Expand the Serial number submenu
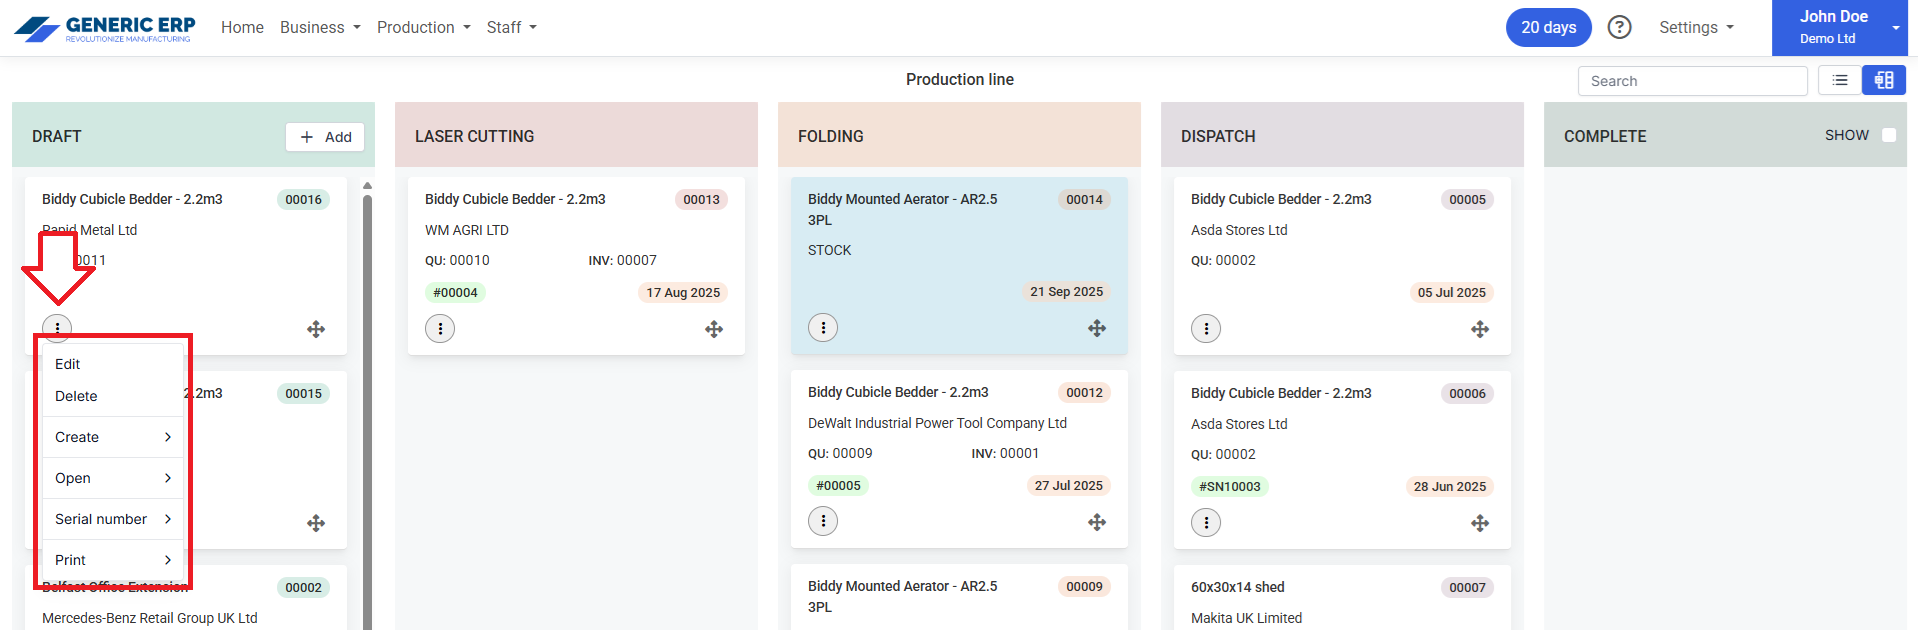This screenshot has height=630, width=1918. pos(113,519)
